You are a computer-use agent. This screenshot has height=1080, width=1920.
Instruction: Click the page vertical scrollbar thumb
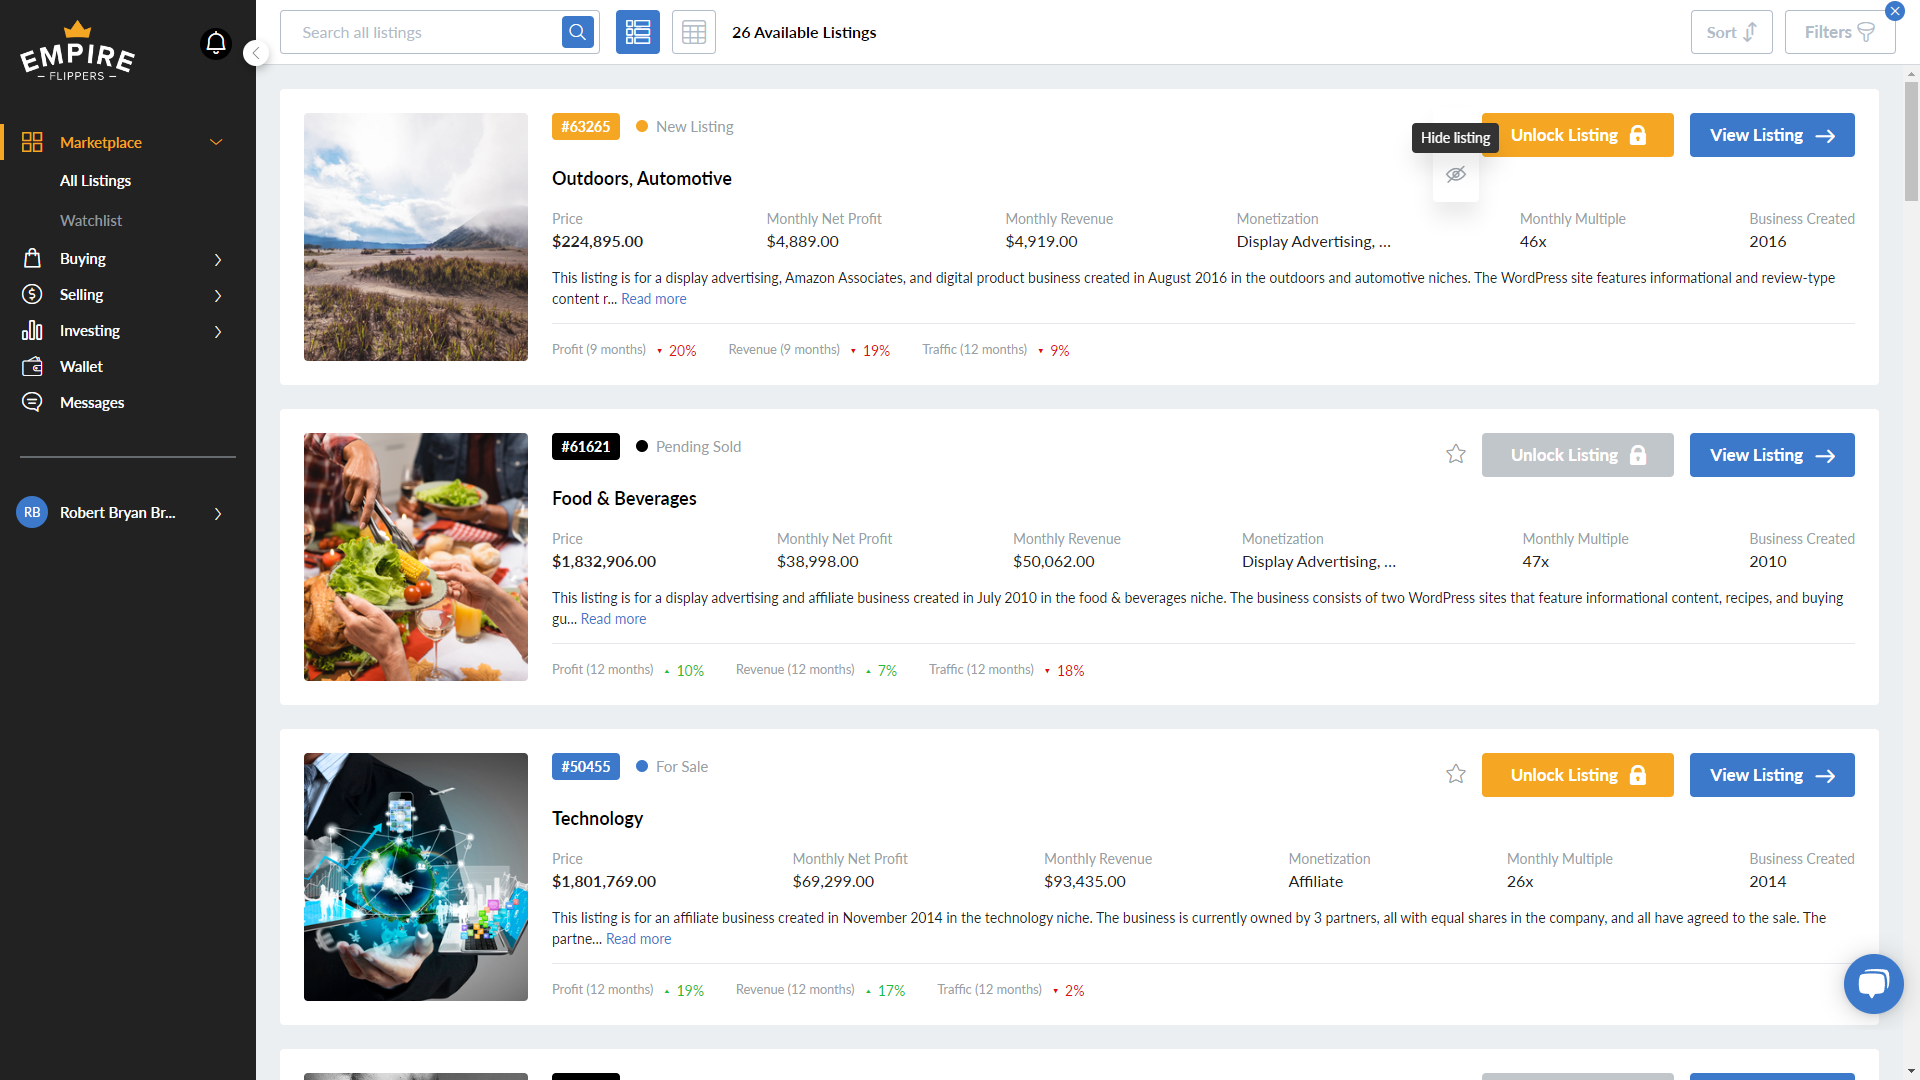pyautogui.click(x=1911, y=141)
